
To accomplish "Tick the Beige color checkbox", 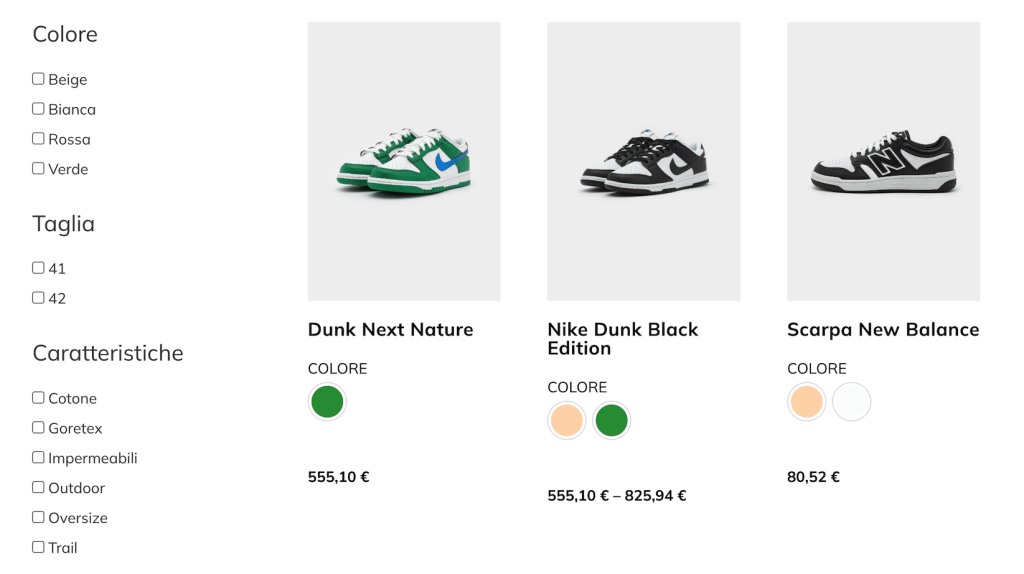I will (x=38, y=79).
